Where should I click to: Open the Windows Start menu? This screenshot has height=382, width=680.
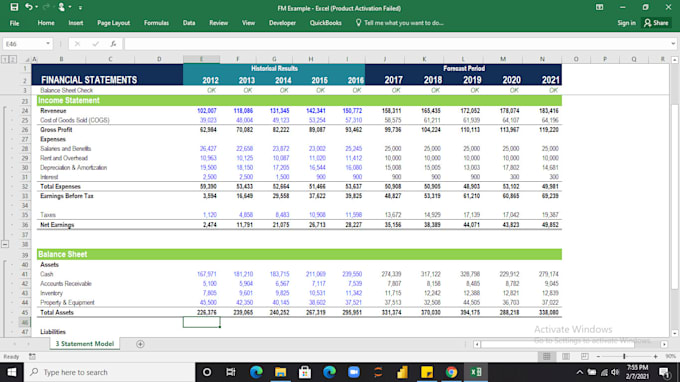pos(11,372)
